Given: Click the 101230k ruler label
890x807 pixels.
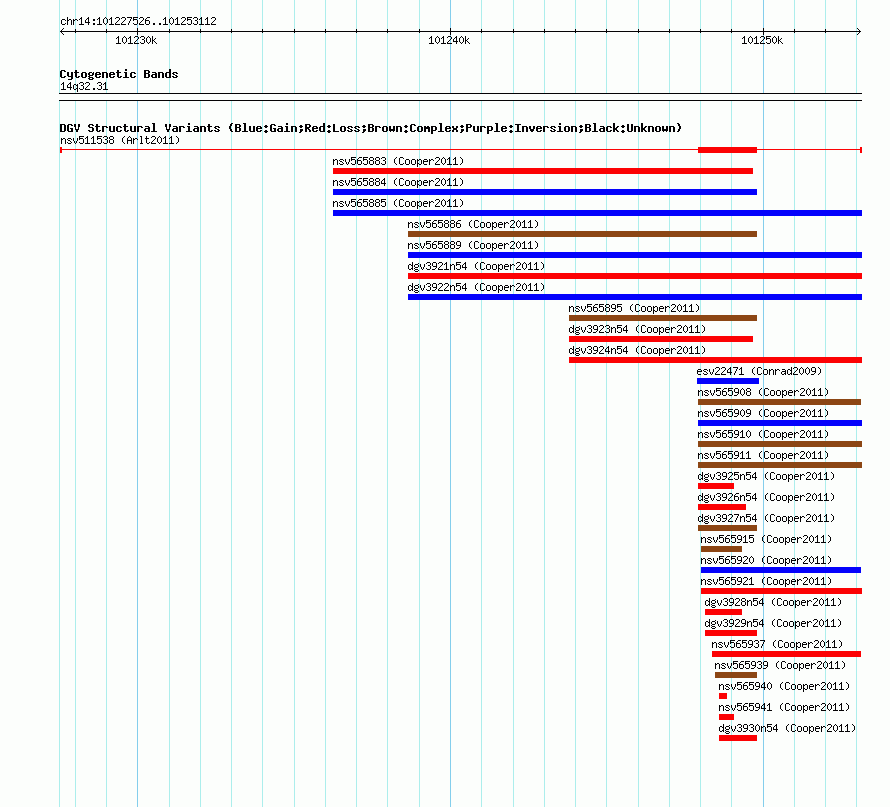Looking at the screenshot, I should pyautogui.click(x=136, y=40).
